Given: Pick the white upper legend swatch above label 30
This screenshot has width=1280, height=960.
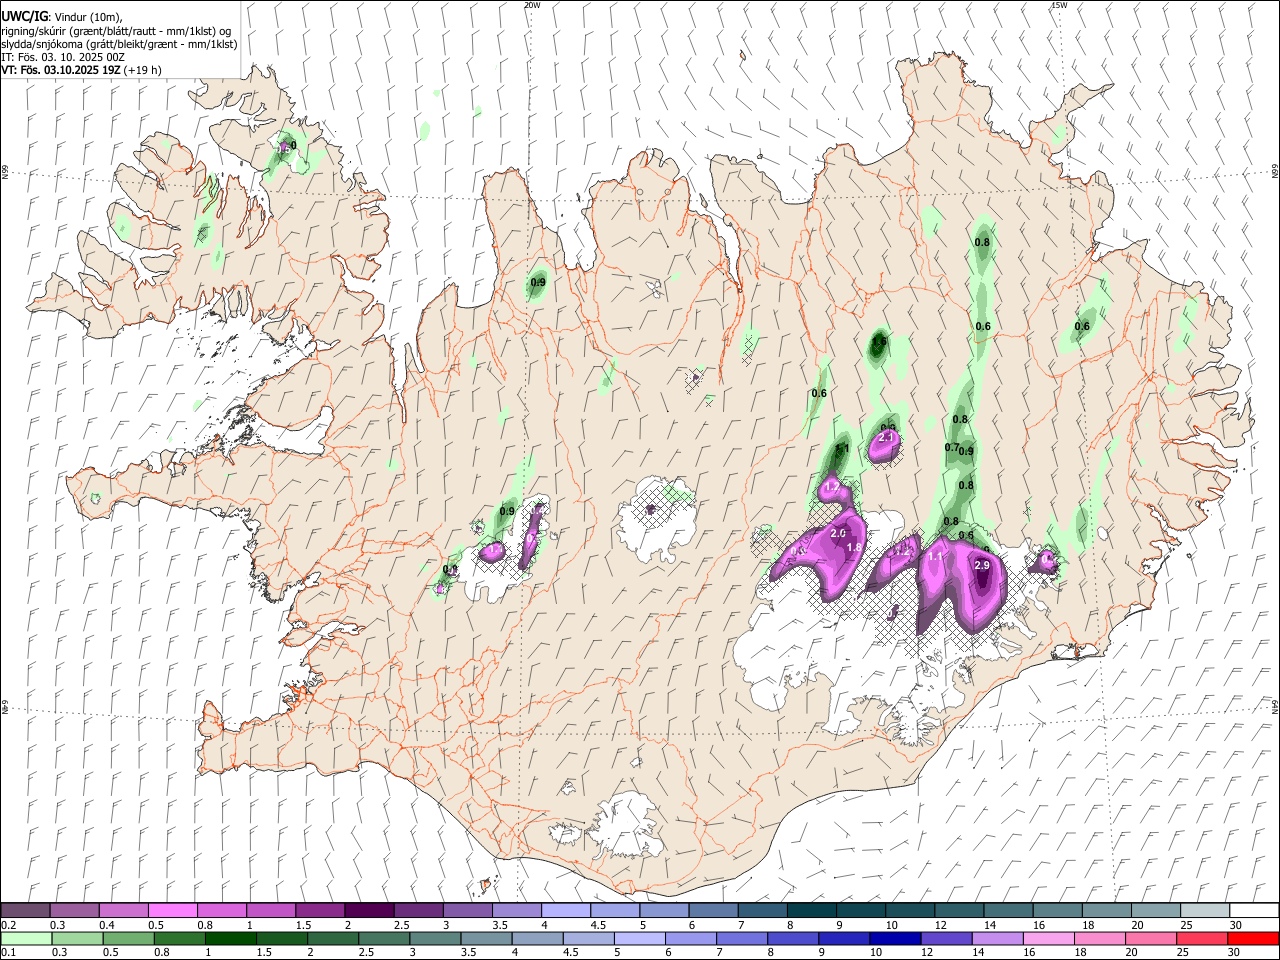Looking at the screenshot, I should pos(1255,911).
